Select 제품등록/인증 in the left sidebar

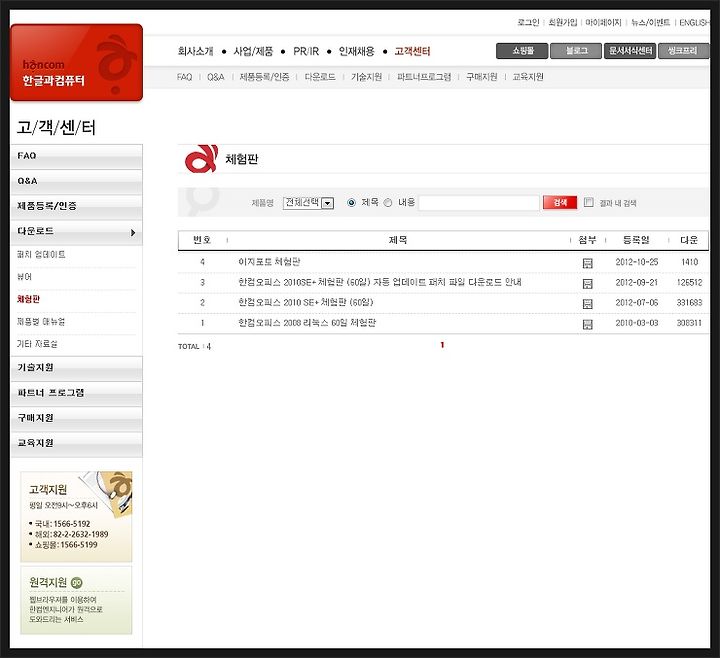point(76,207)
